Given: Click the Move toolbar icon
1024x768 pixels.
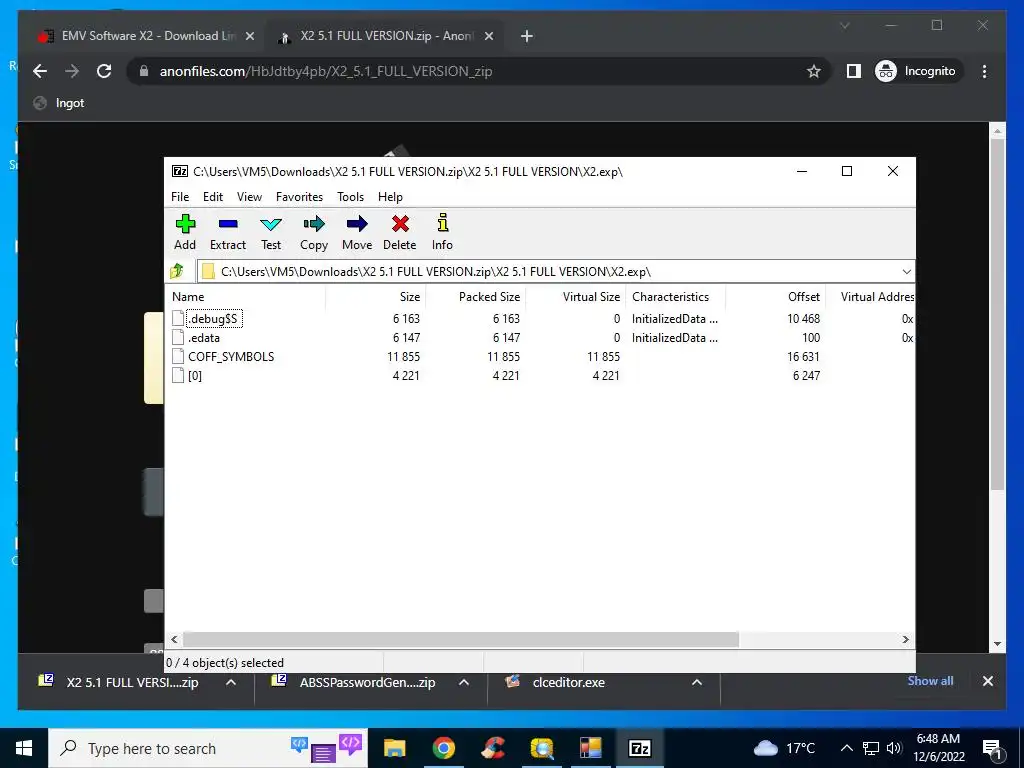Looking at the screenshot, I should (x=357, y=232).
